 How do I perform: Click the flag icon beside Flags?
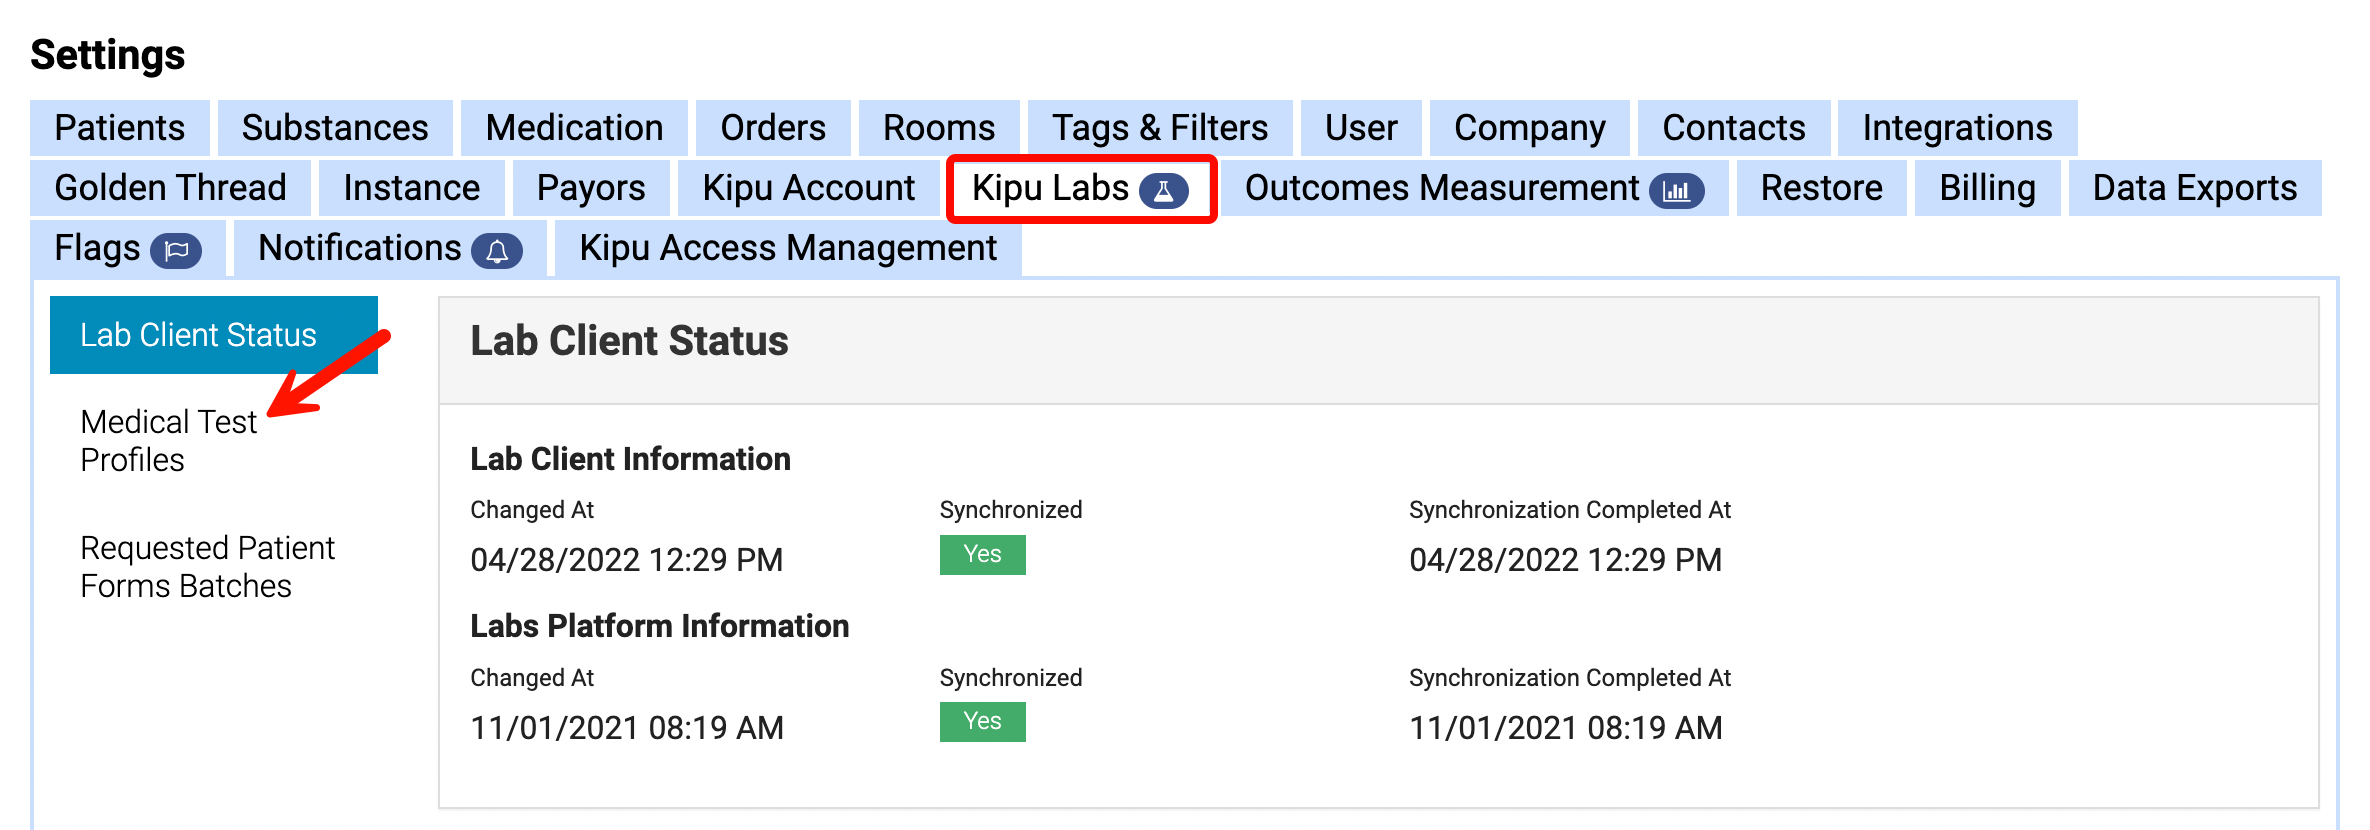[x=176, y=250]
